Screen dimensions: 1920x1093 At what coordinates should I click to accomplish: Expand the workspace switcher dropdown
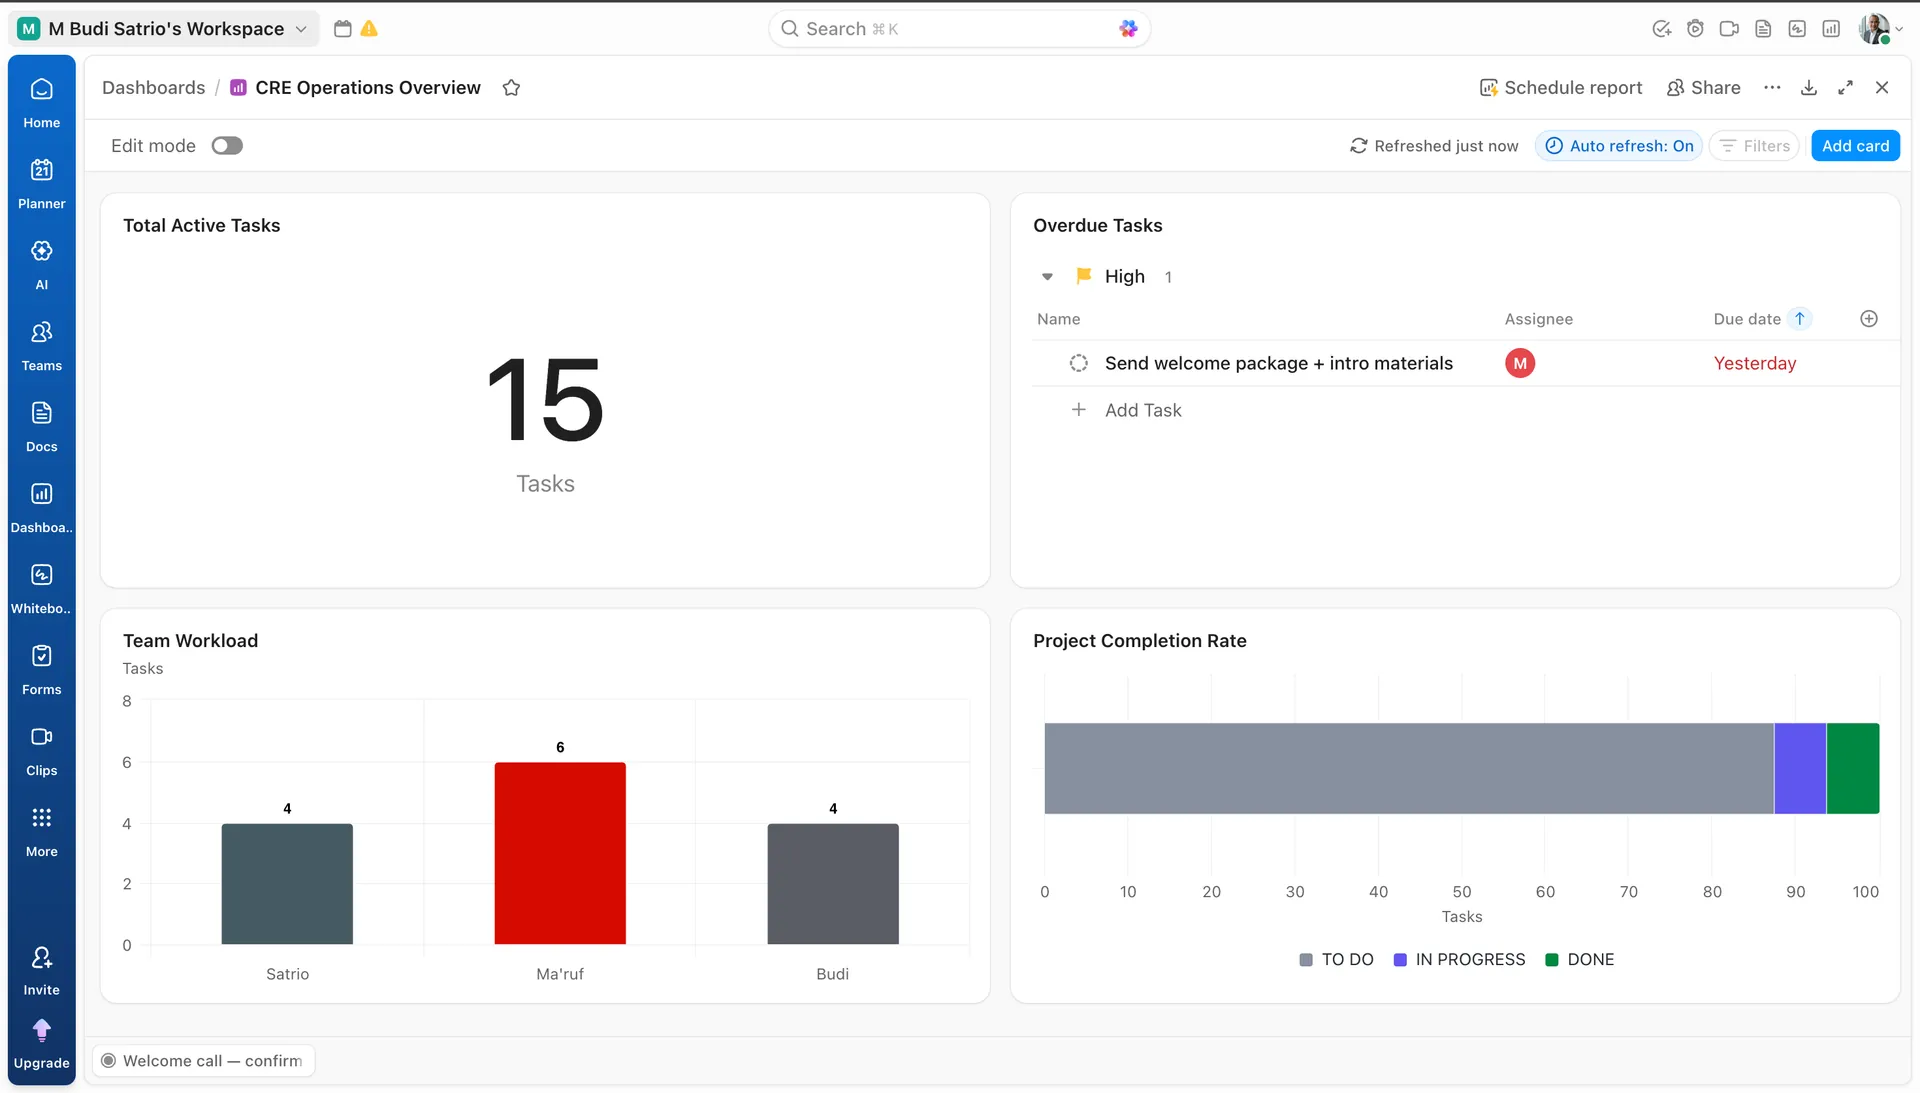[x=302, y=28]
